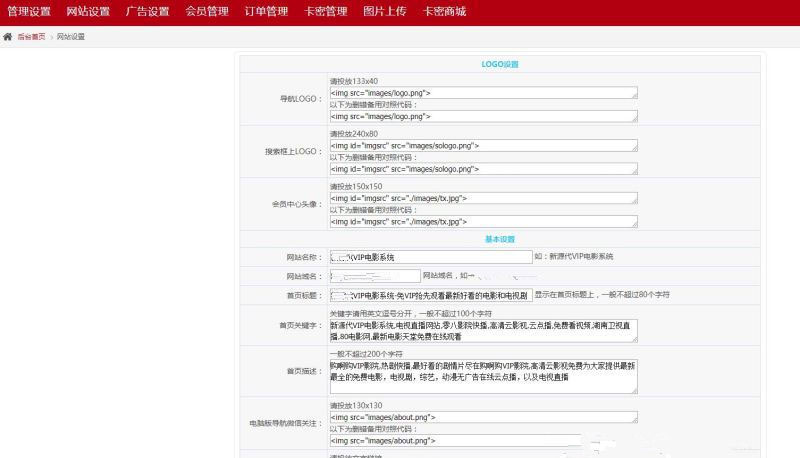The width and height of the screenshot is (800, 458).
Task: Open the 管理设置 menu
Action: 29,12
